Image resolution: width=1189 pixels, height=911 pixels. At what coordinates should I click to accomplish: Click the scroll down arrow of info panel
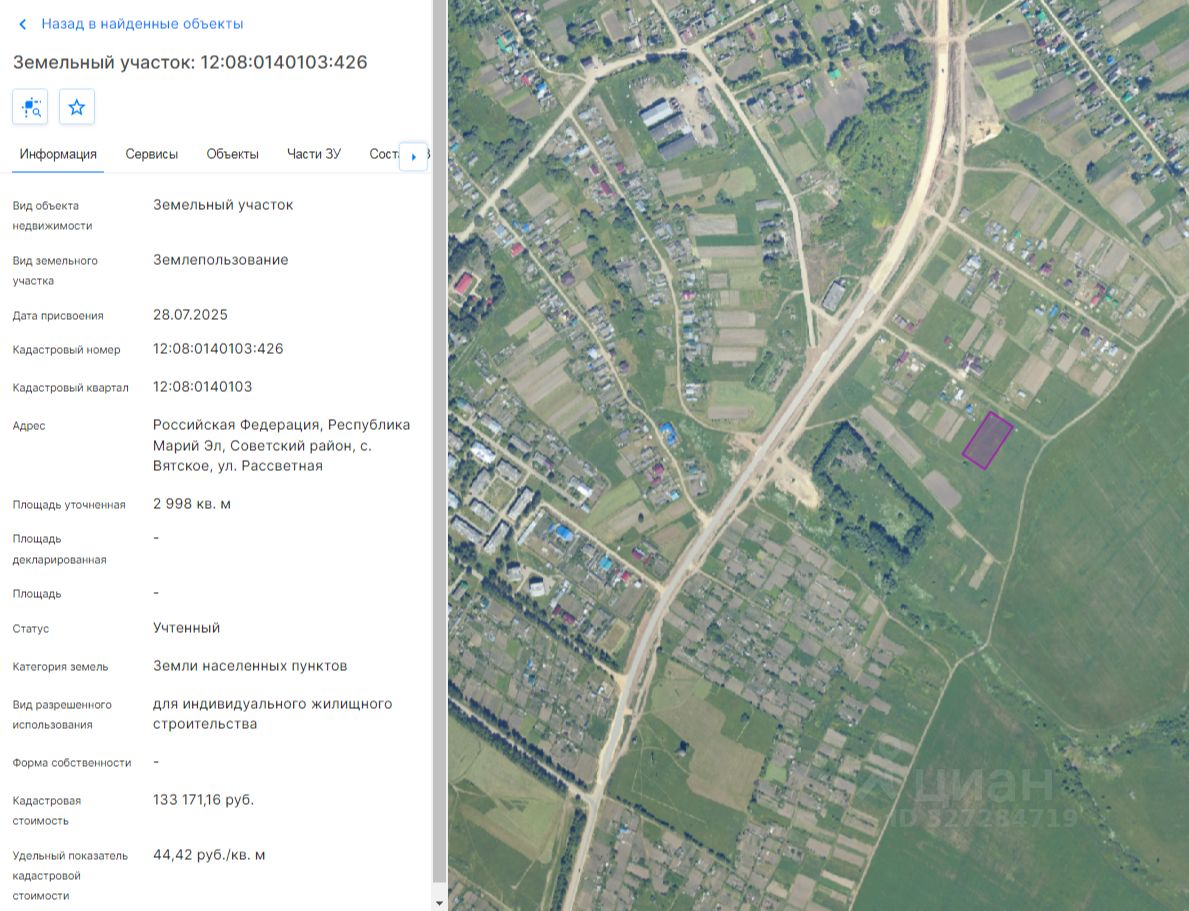[439, 903]
